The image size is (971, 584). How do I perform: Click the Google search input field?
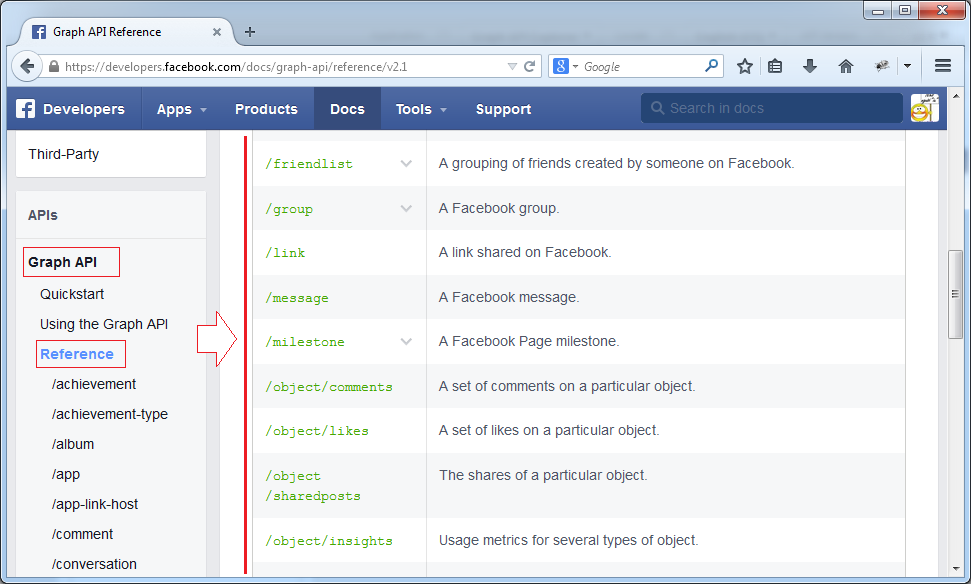tap(642, 66)
